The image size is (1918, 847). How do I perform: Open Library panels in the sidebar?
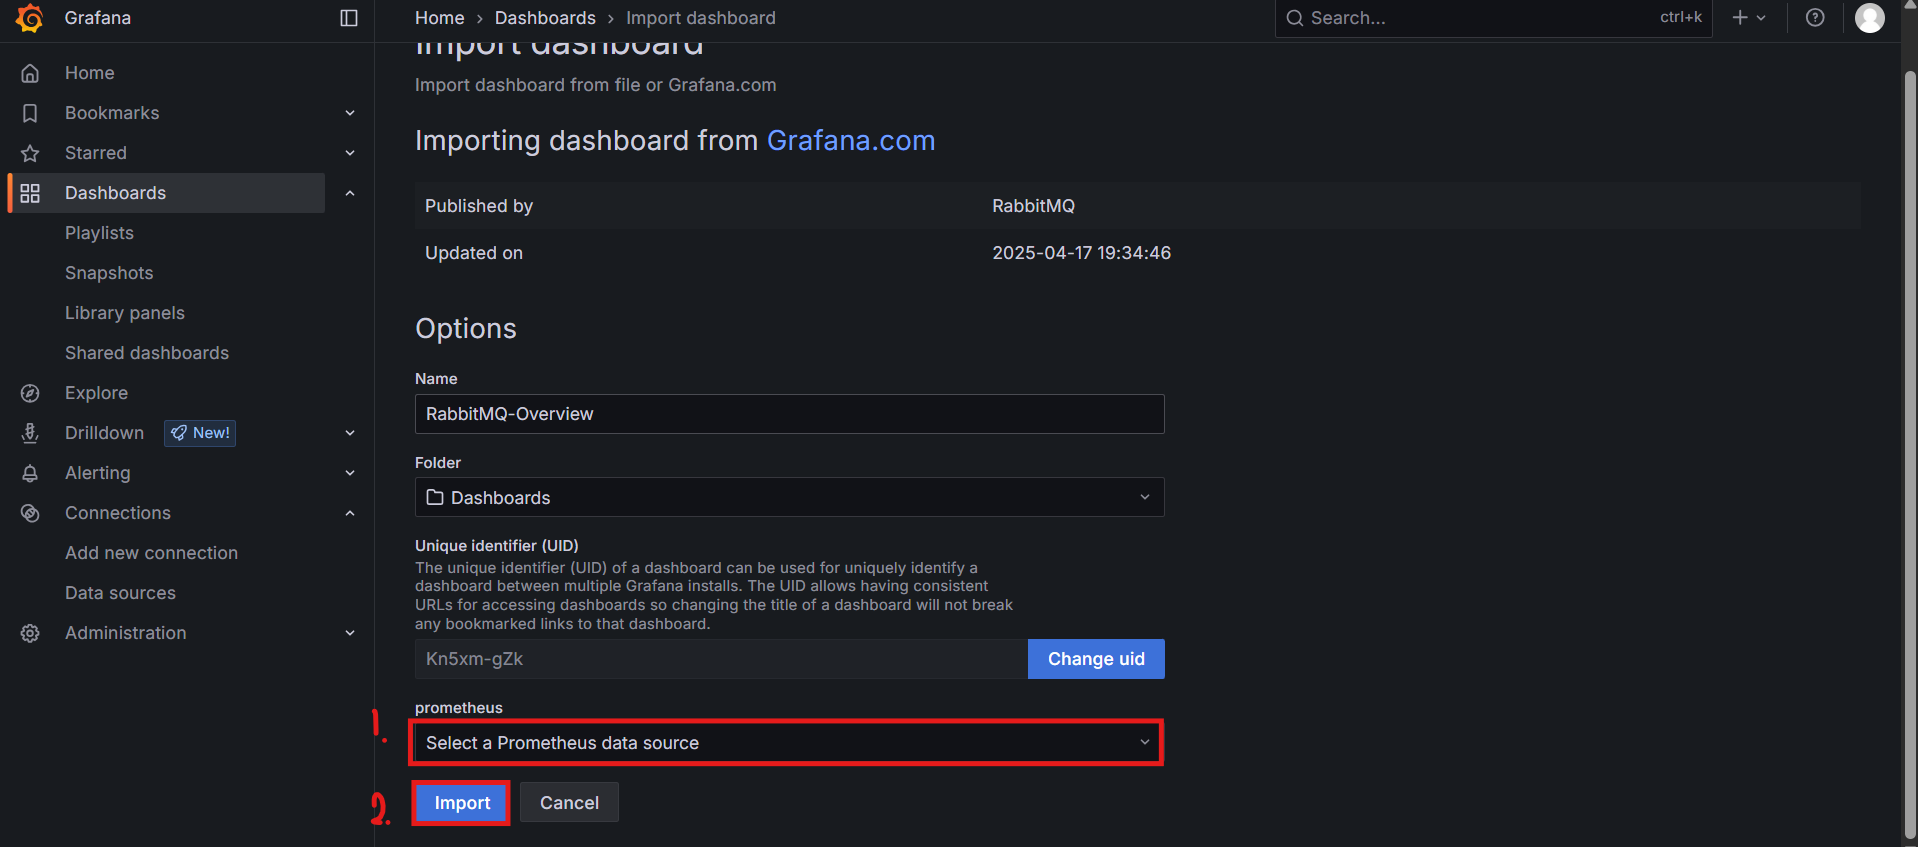(125, 313)
